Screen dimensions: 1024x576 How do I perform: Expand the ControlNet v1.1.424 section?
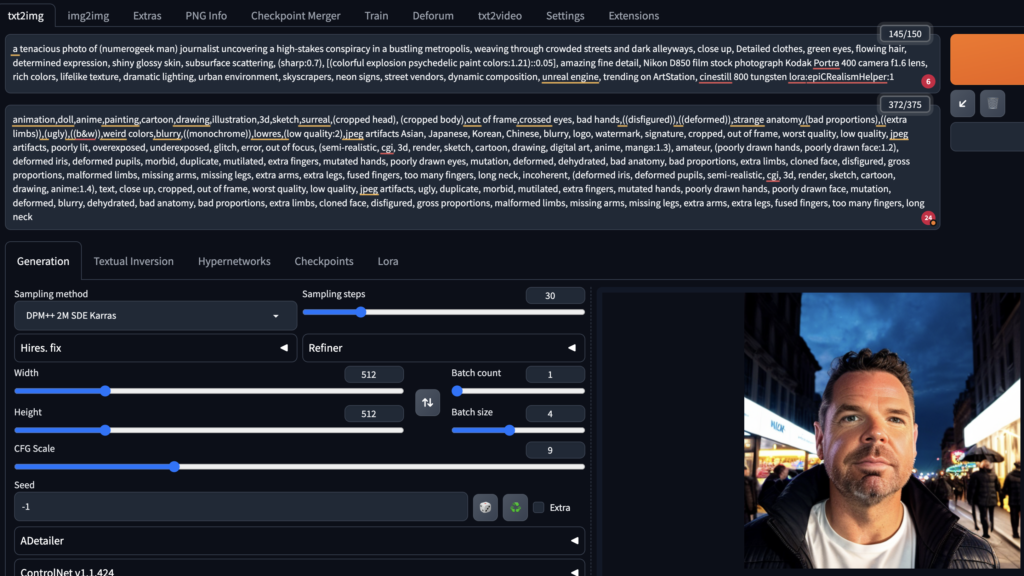click(x=299, y=569)
